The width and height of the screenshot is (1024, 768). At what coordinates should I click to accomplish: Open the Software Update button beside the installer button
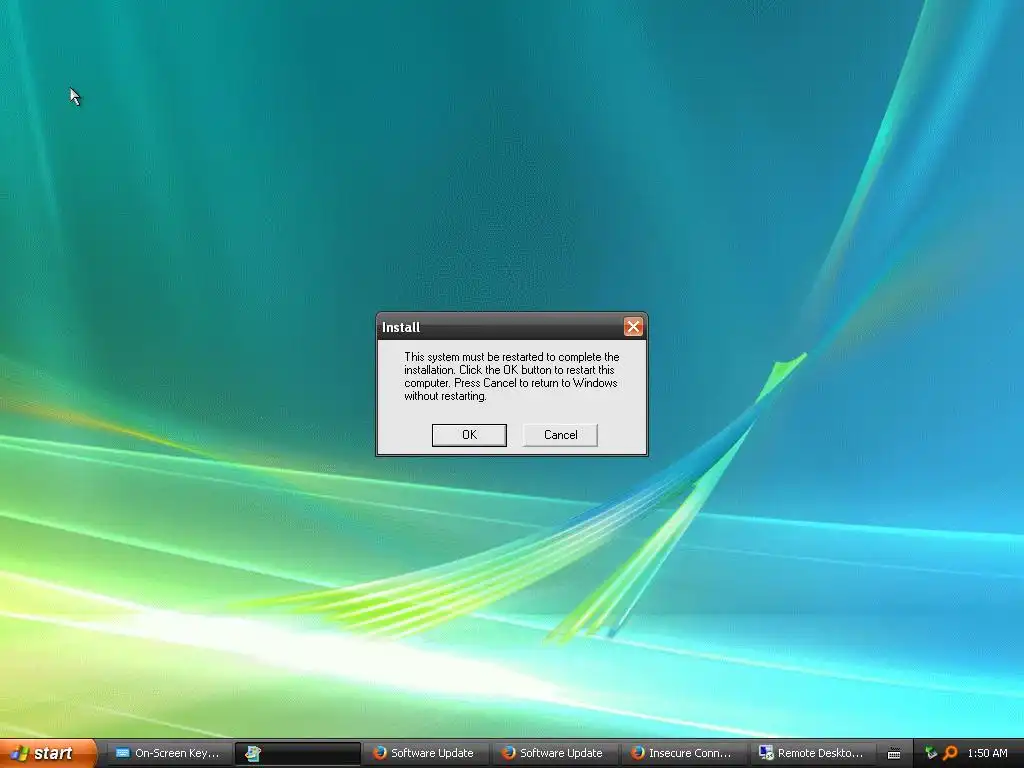tap(425, 753)
